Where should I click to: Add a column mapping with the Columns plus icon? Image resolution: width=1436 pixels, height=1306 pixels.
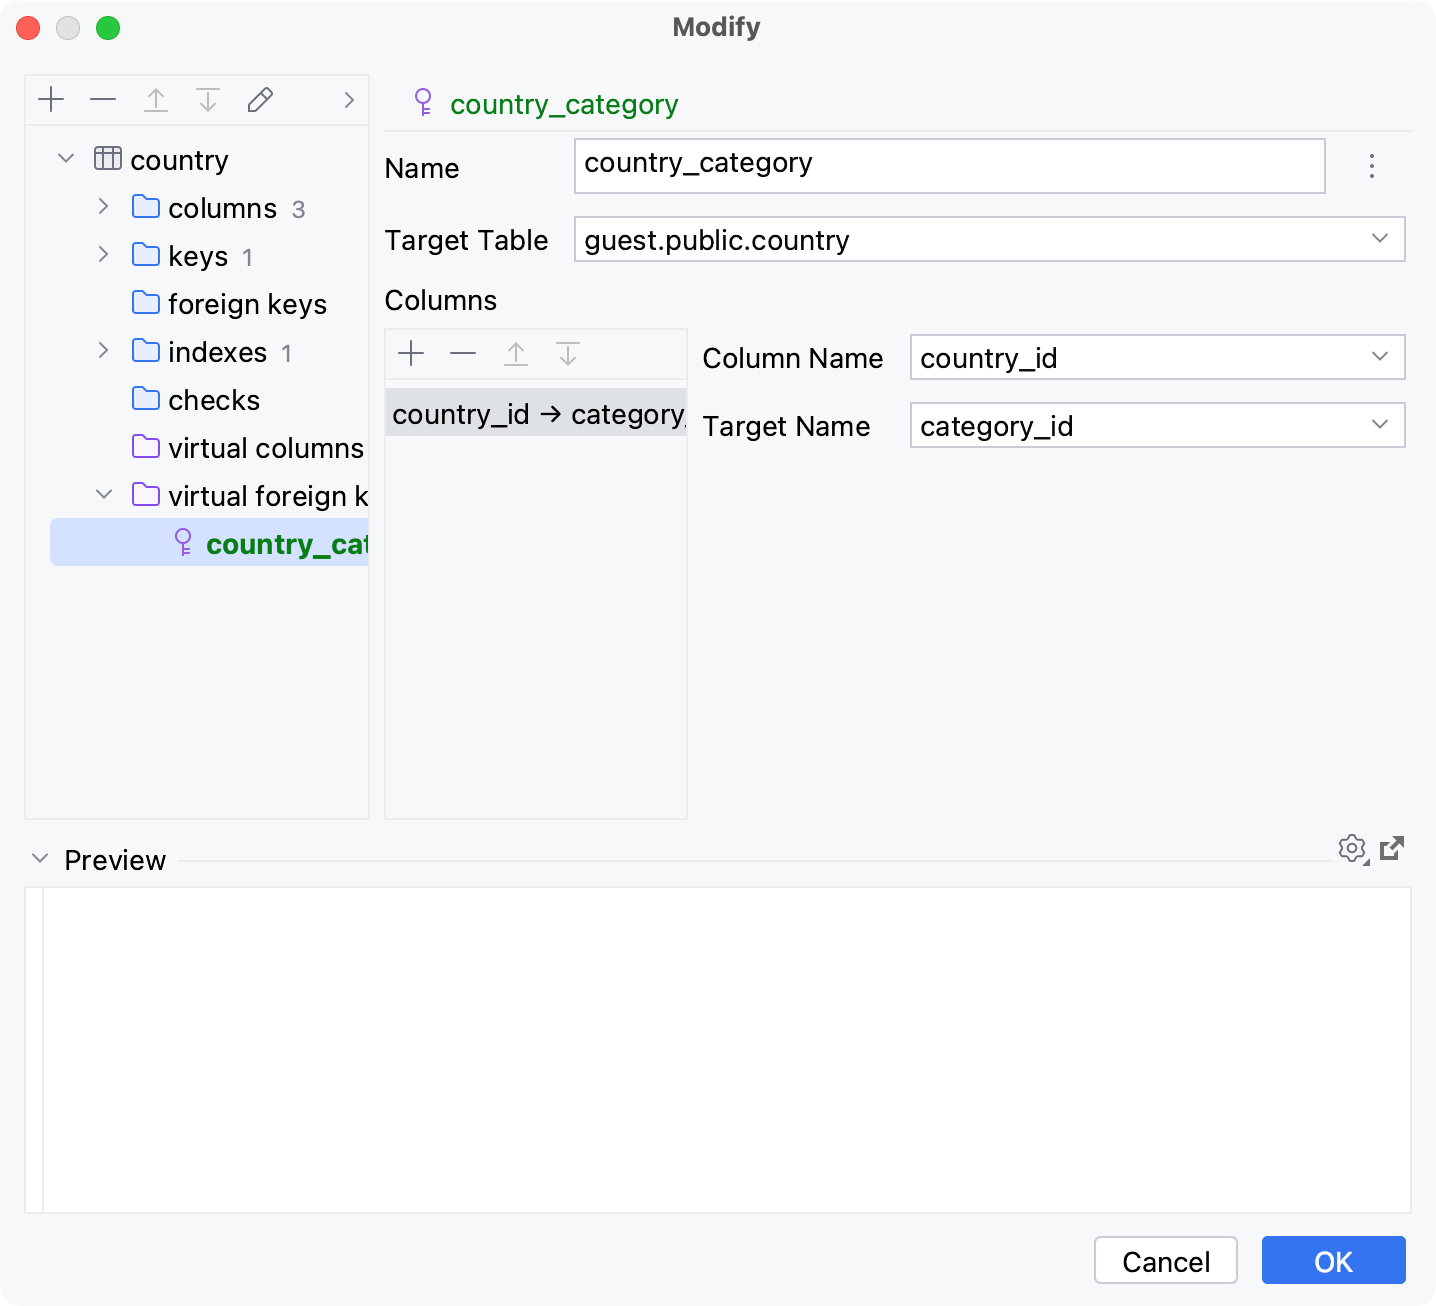tap(411, 353)
